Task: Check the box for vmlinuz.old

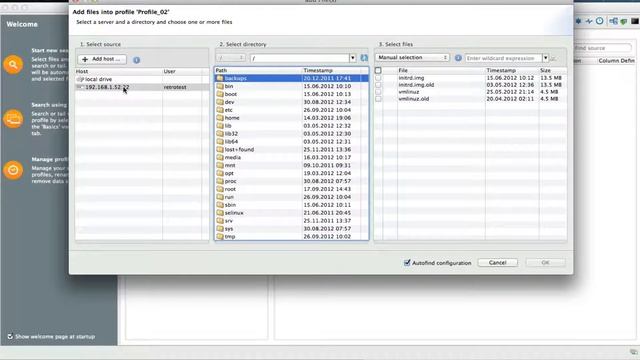Action: coord(378,99)
